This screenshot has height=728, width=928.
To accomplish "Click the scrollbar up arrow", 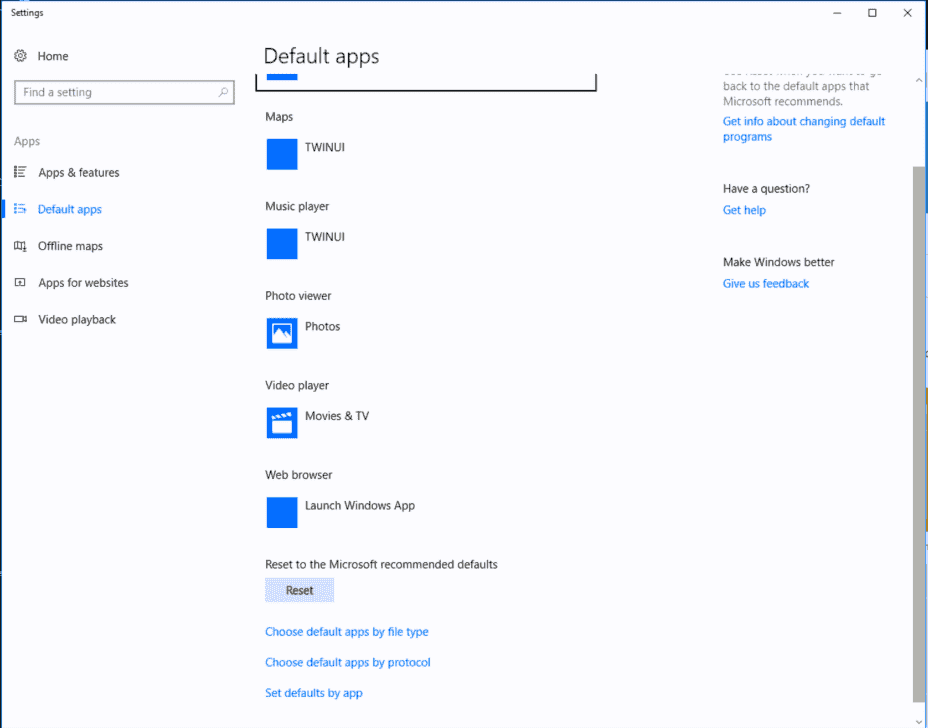I will click(919, 80).
